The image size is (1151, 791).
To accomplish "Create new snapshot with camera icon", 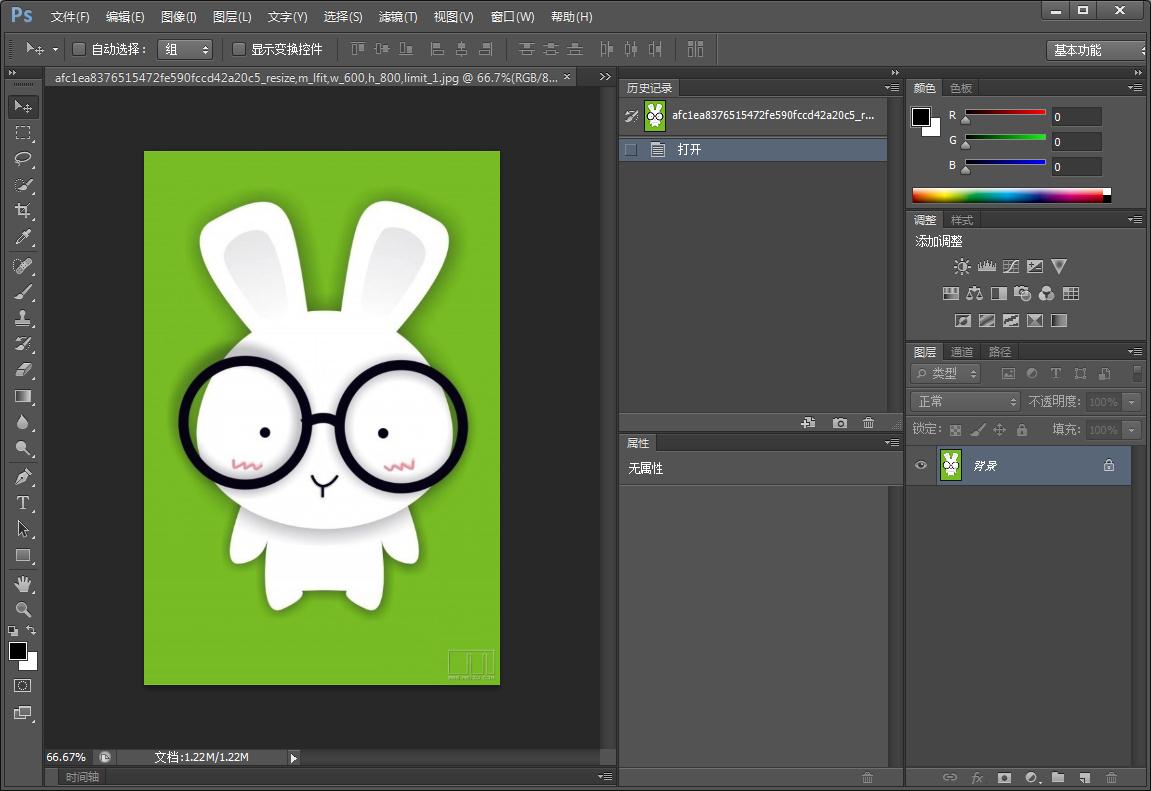I will click(x=840, y=423).
